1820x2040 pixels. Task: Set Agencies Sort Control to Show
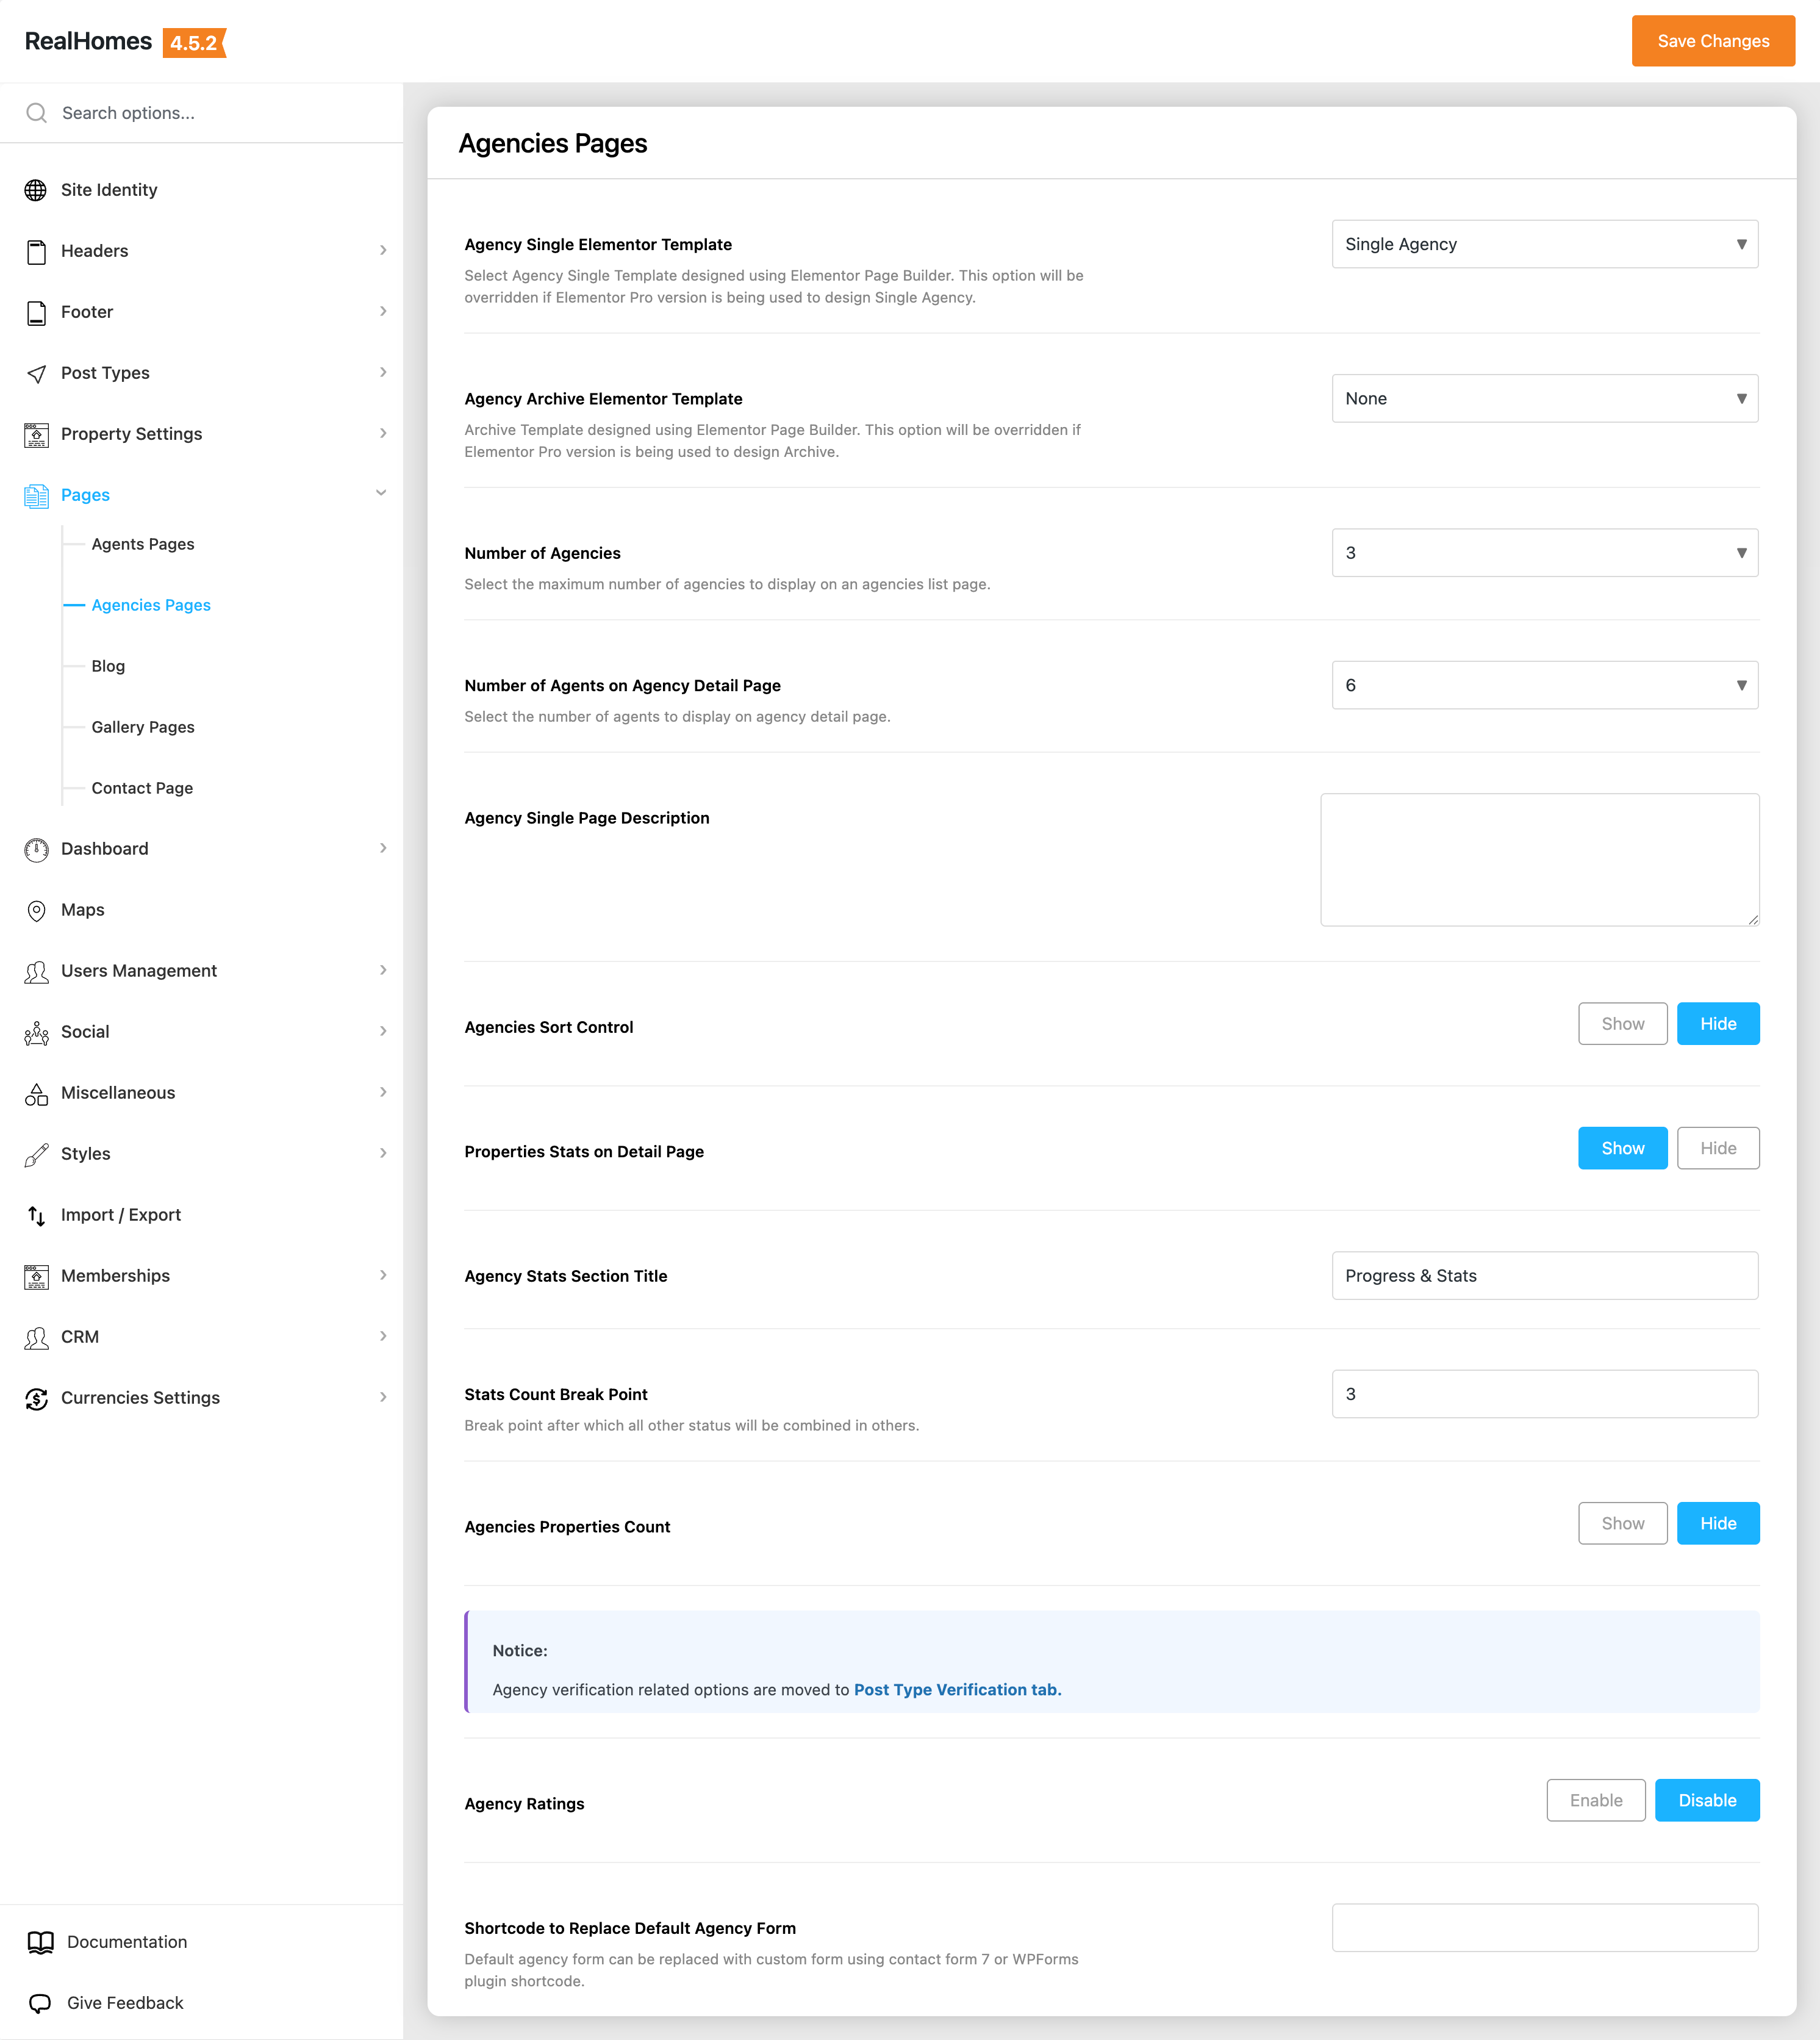(1622, 1024)
